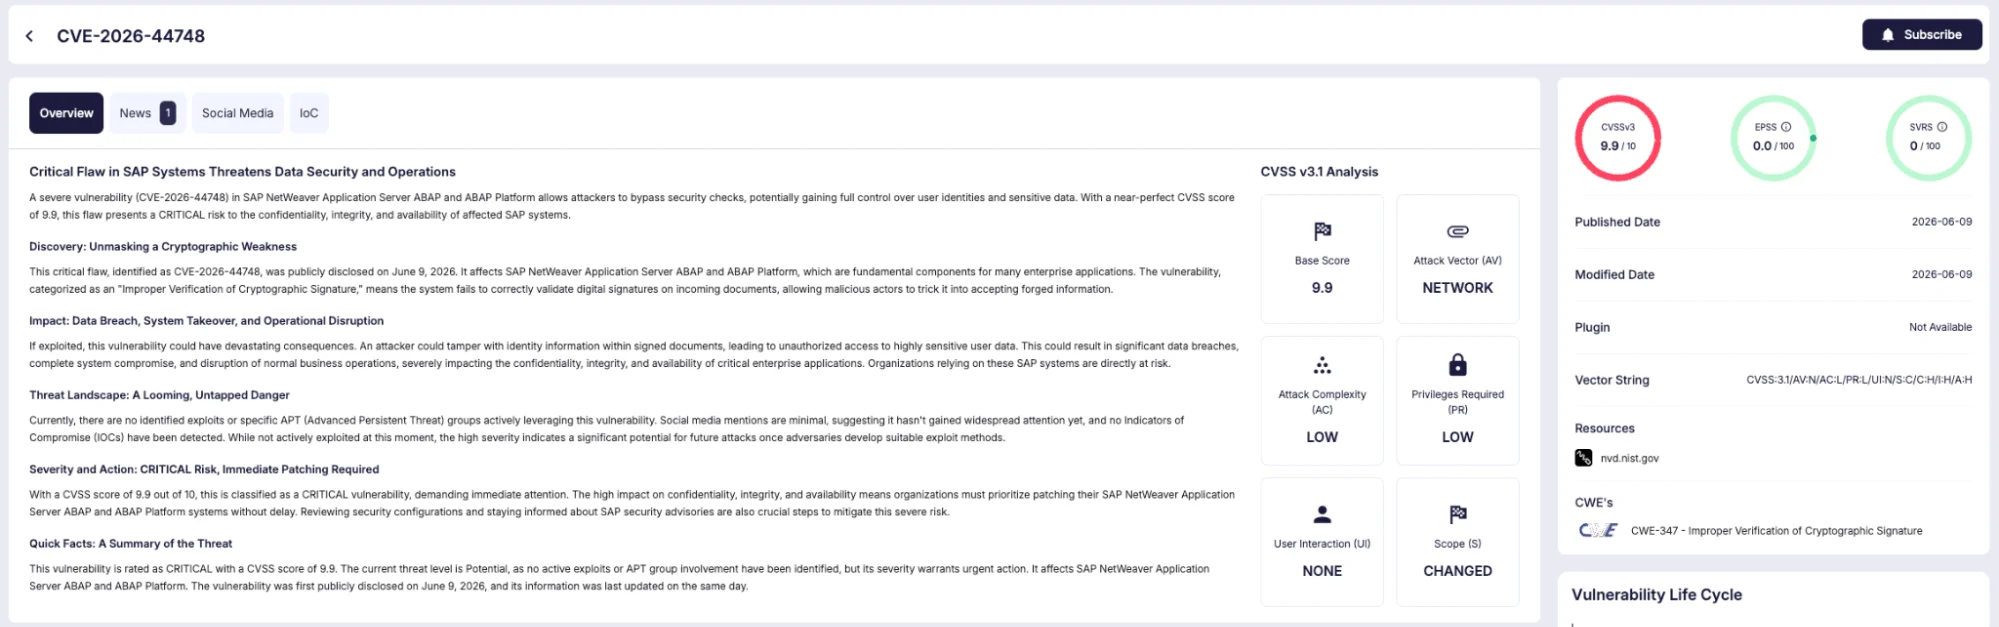Screen dimensions: 1999x627
Task: Open the Social Media tab
Action: pyautogui.click(x=237, y=113)
